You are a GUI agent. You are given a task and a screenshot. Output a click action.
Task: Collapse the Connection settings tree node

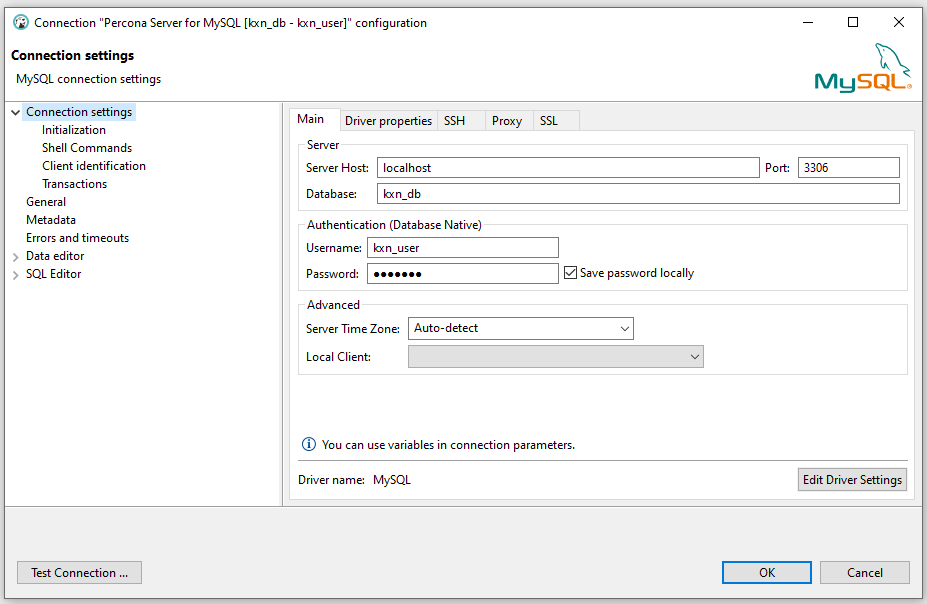tap(15, 112)
